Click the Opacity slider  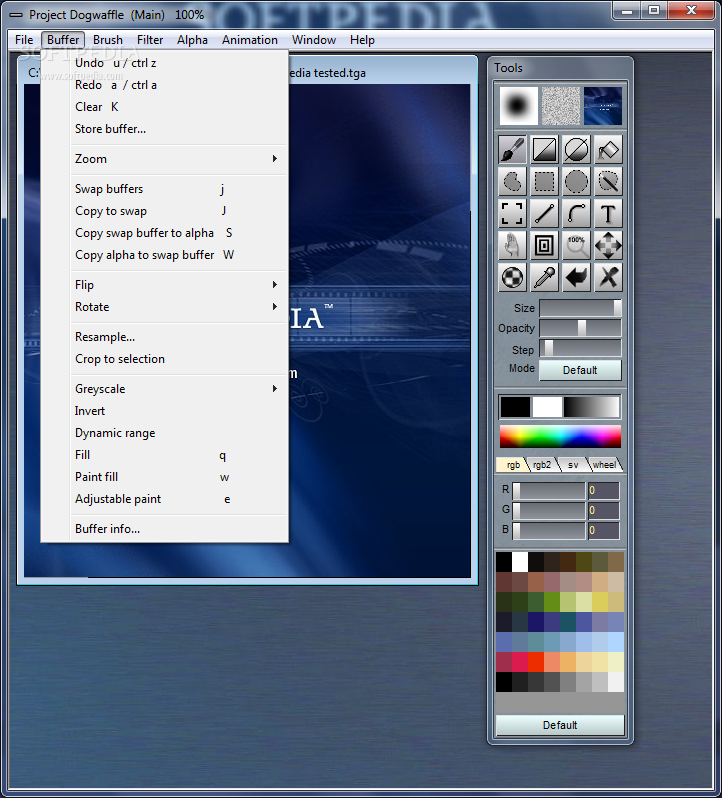pyautogui.click(x=580, y=328)
